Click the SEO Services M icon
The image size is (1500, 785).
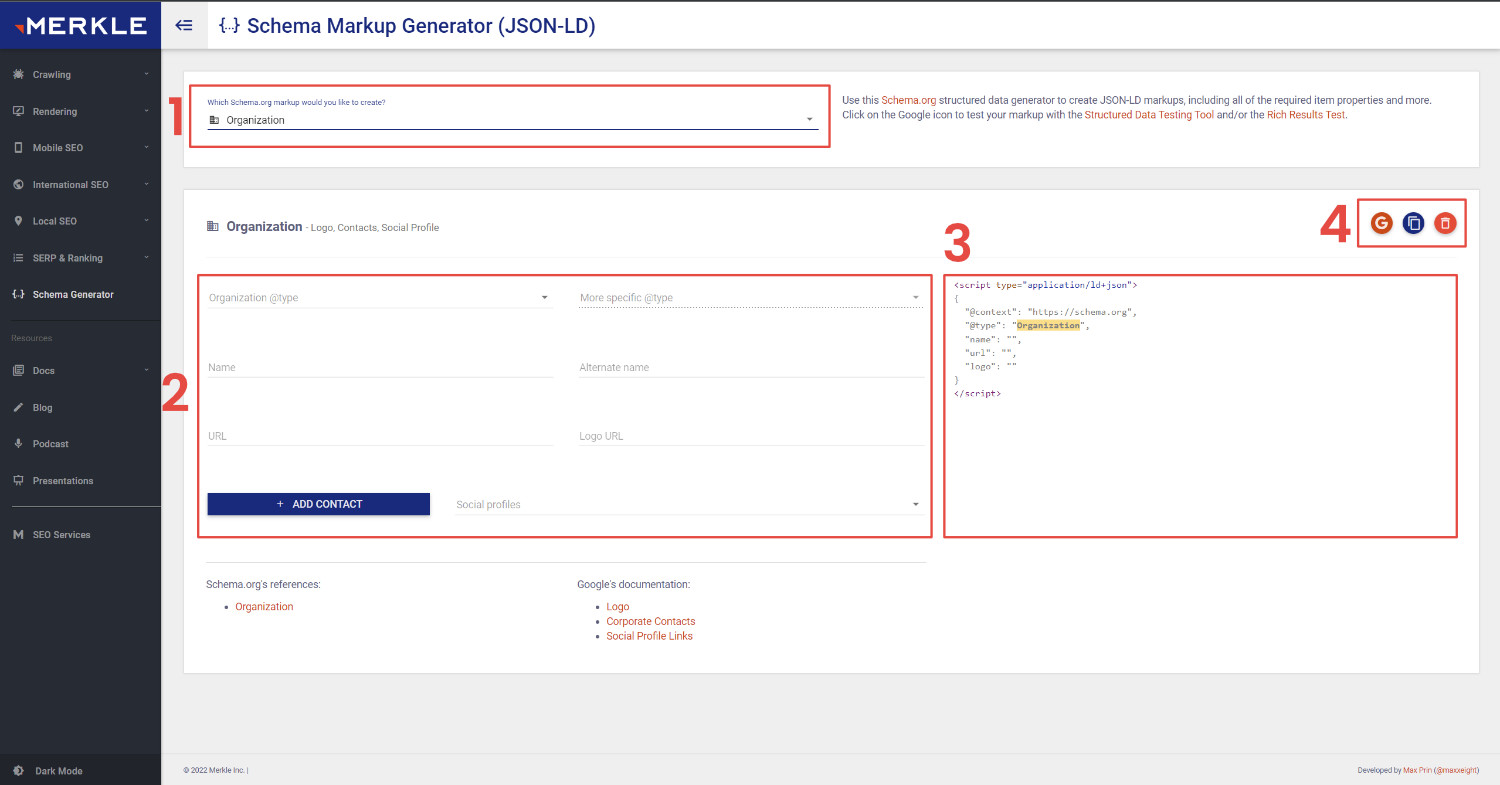tap(18, 535)
